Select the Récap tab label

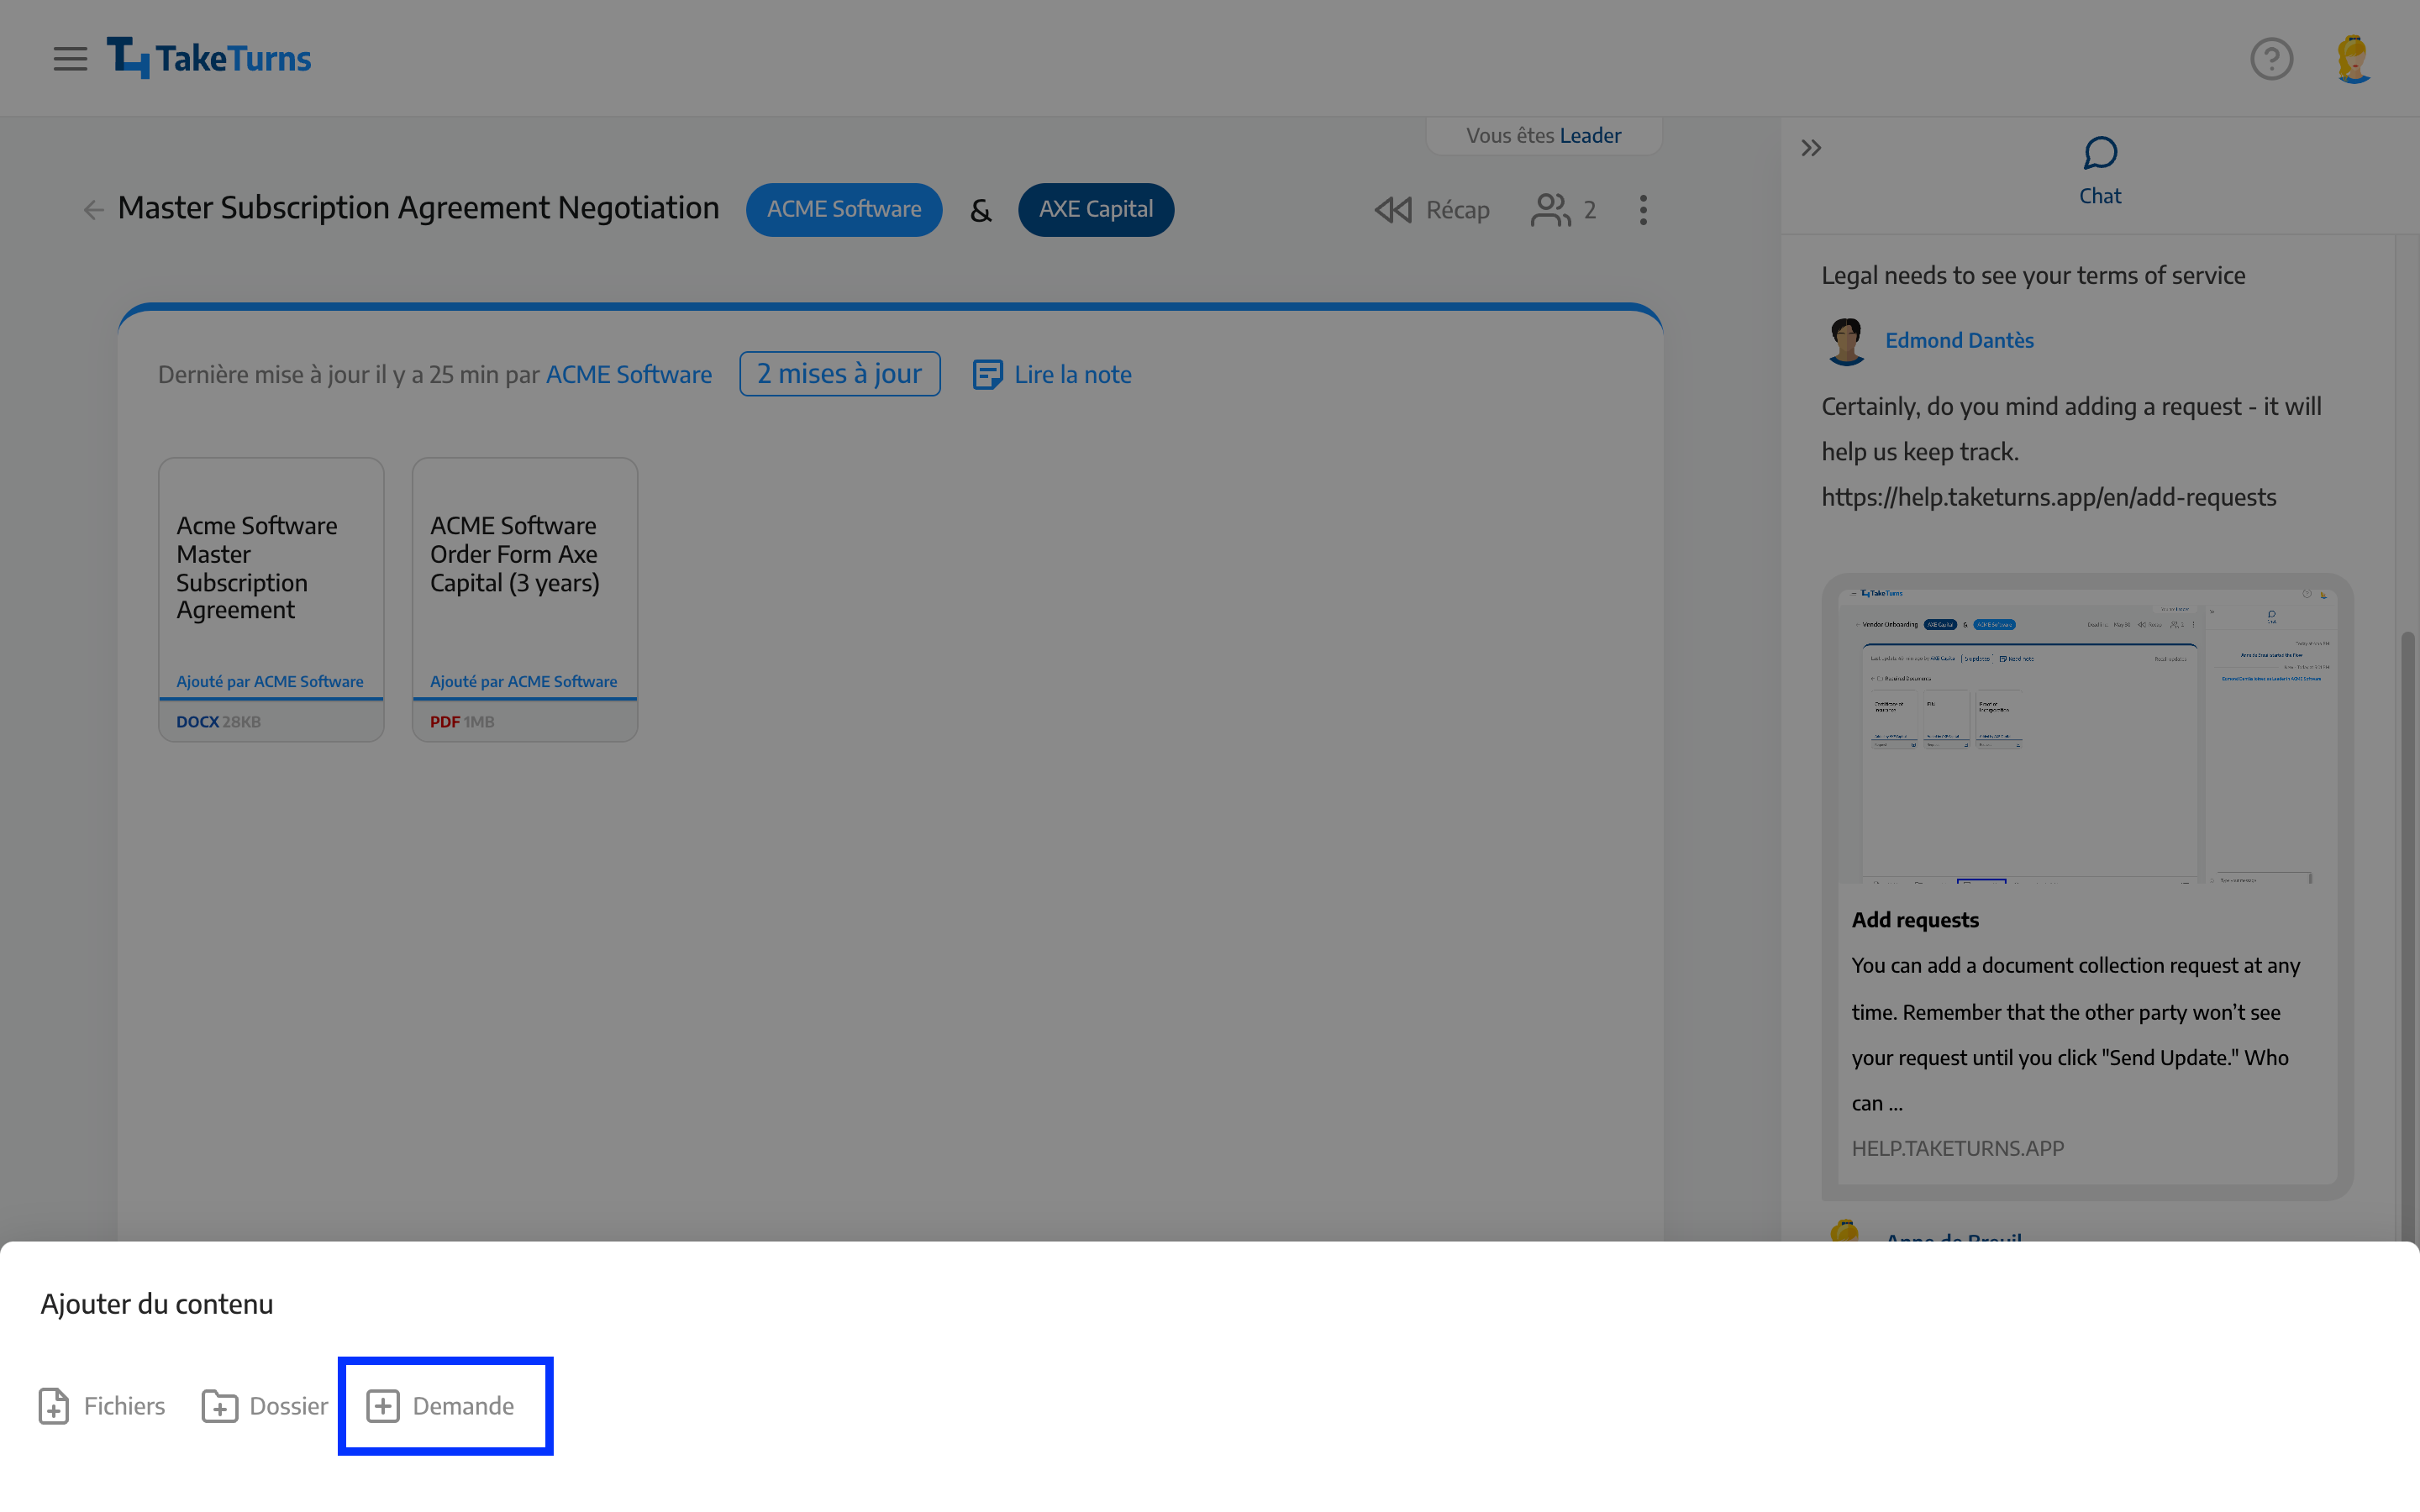pos(1456,209)
